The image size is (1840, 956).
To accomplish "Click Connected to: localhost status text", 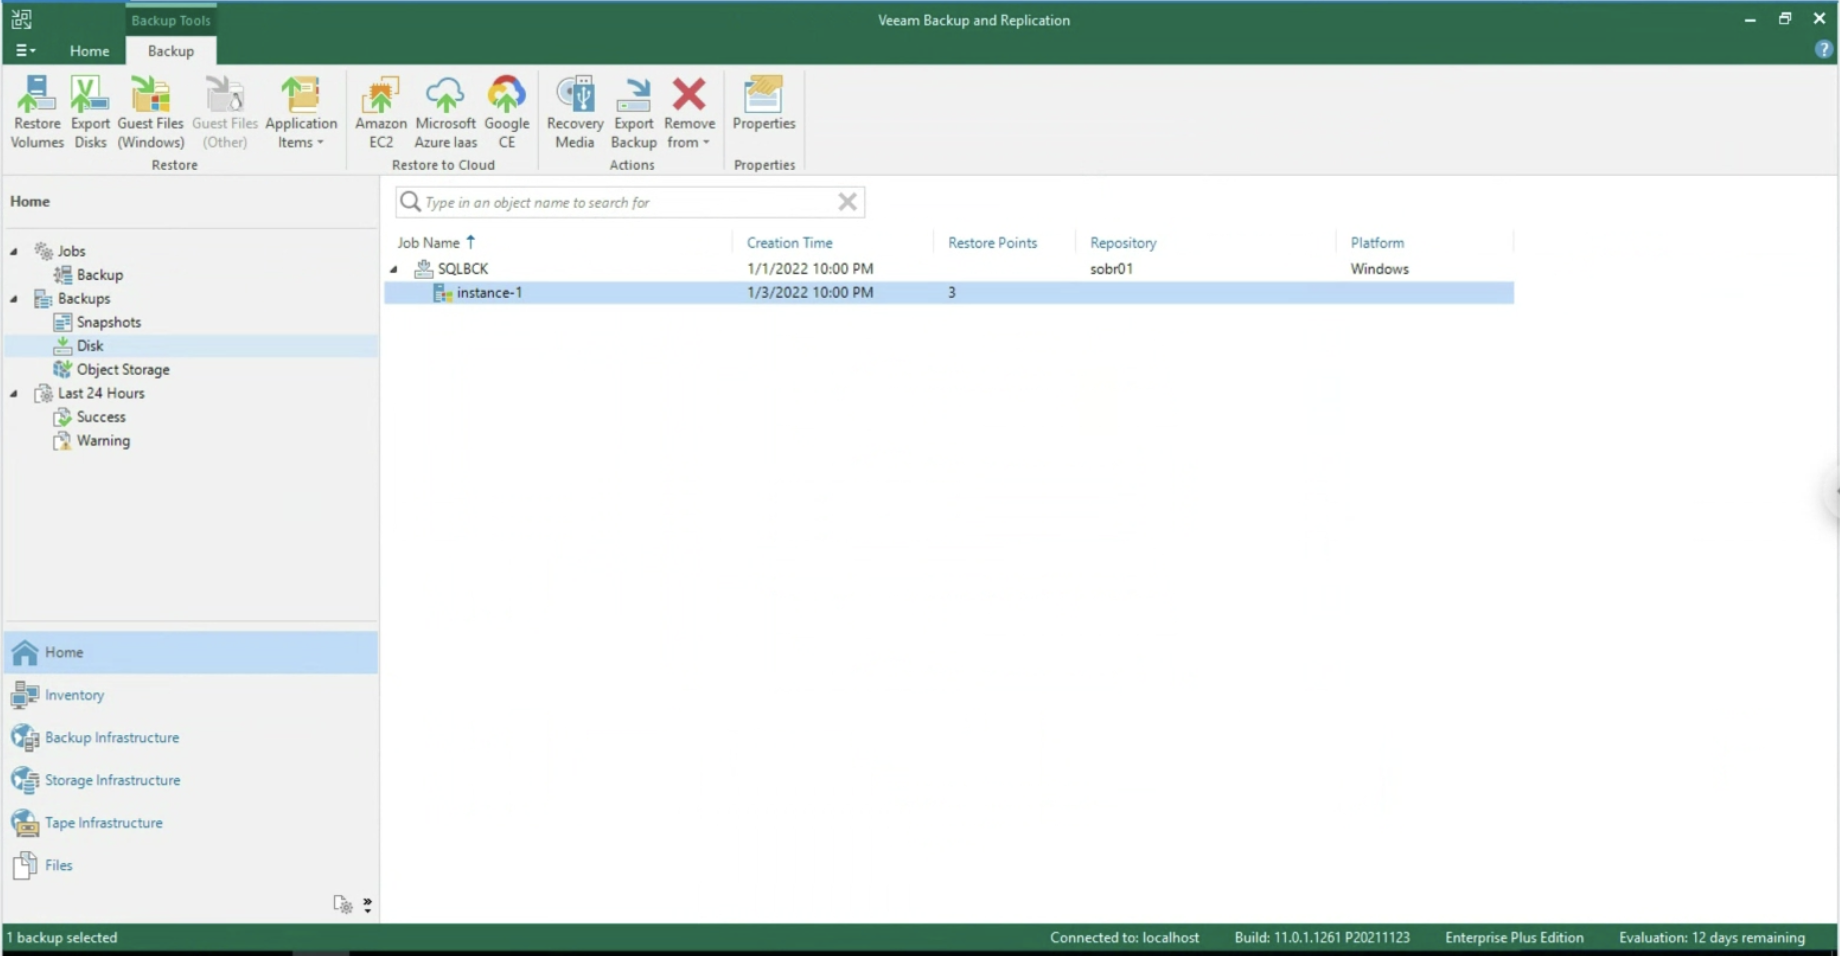I will 1124,938.
